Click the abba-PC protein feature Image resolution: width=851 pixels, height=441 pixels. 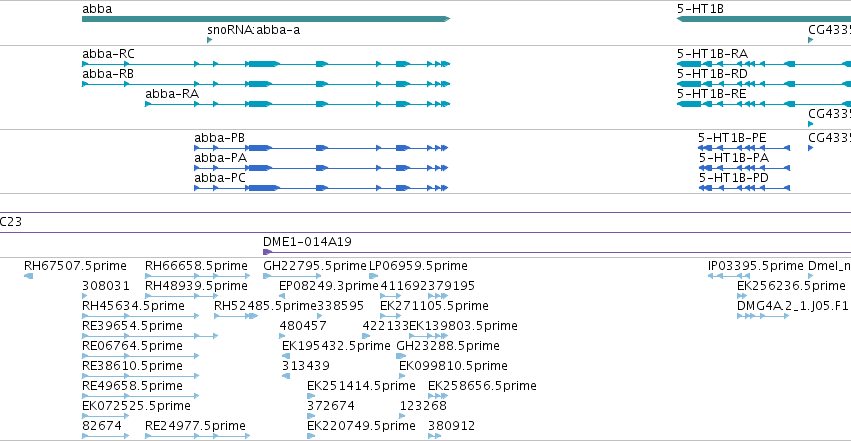coord(321,188)
